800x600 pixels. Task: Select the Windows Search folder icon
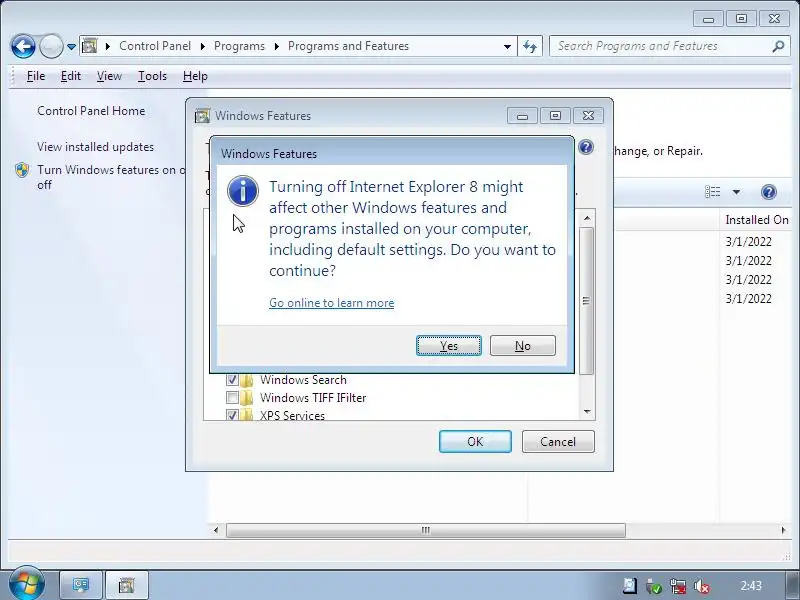click(246, 380)
